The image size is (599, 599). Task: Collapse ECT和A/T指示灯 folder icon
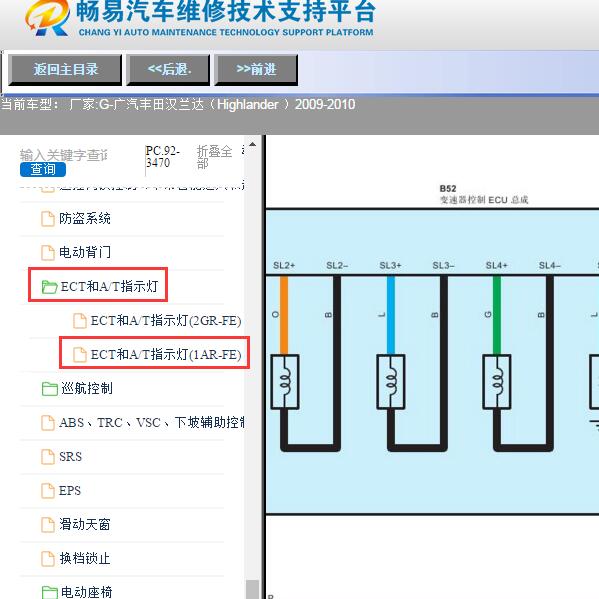click(x=49, y=287)
